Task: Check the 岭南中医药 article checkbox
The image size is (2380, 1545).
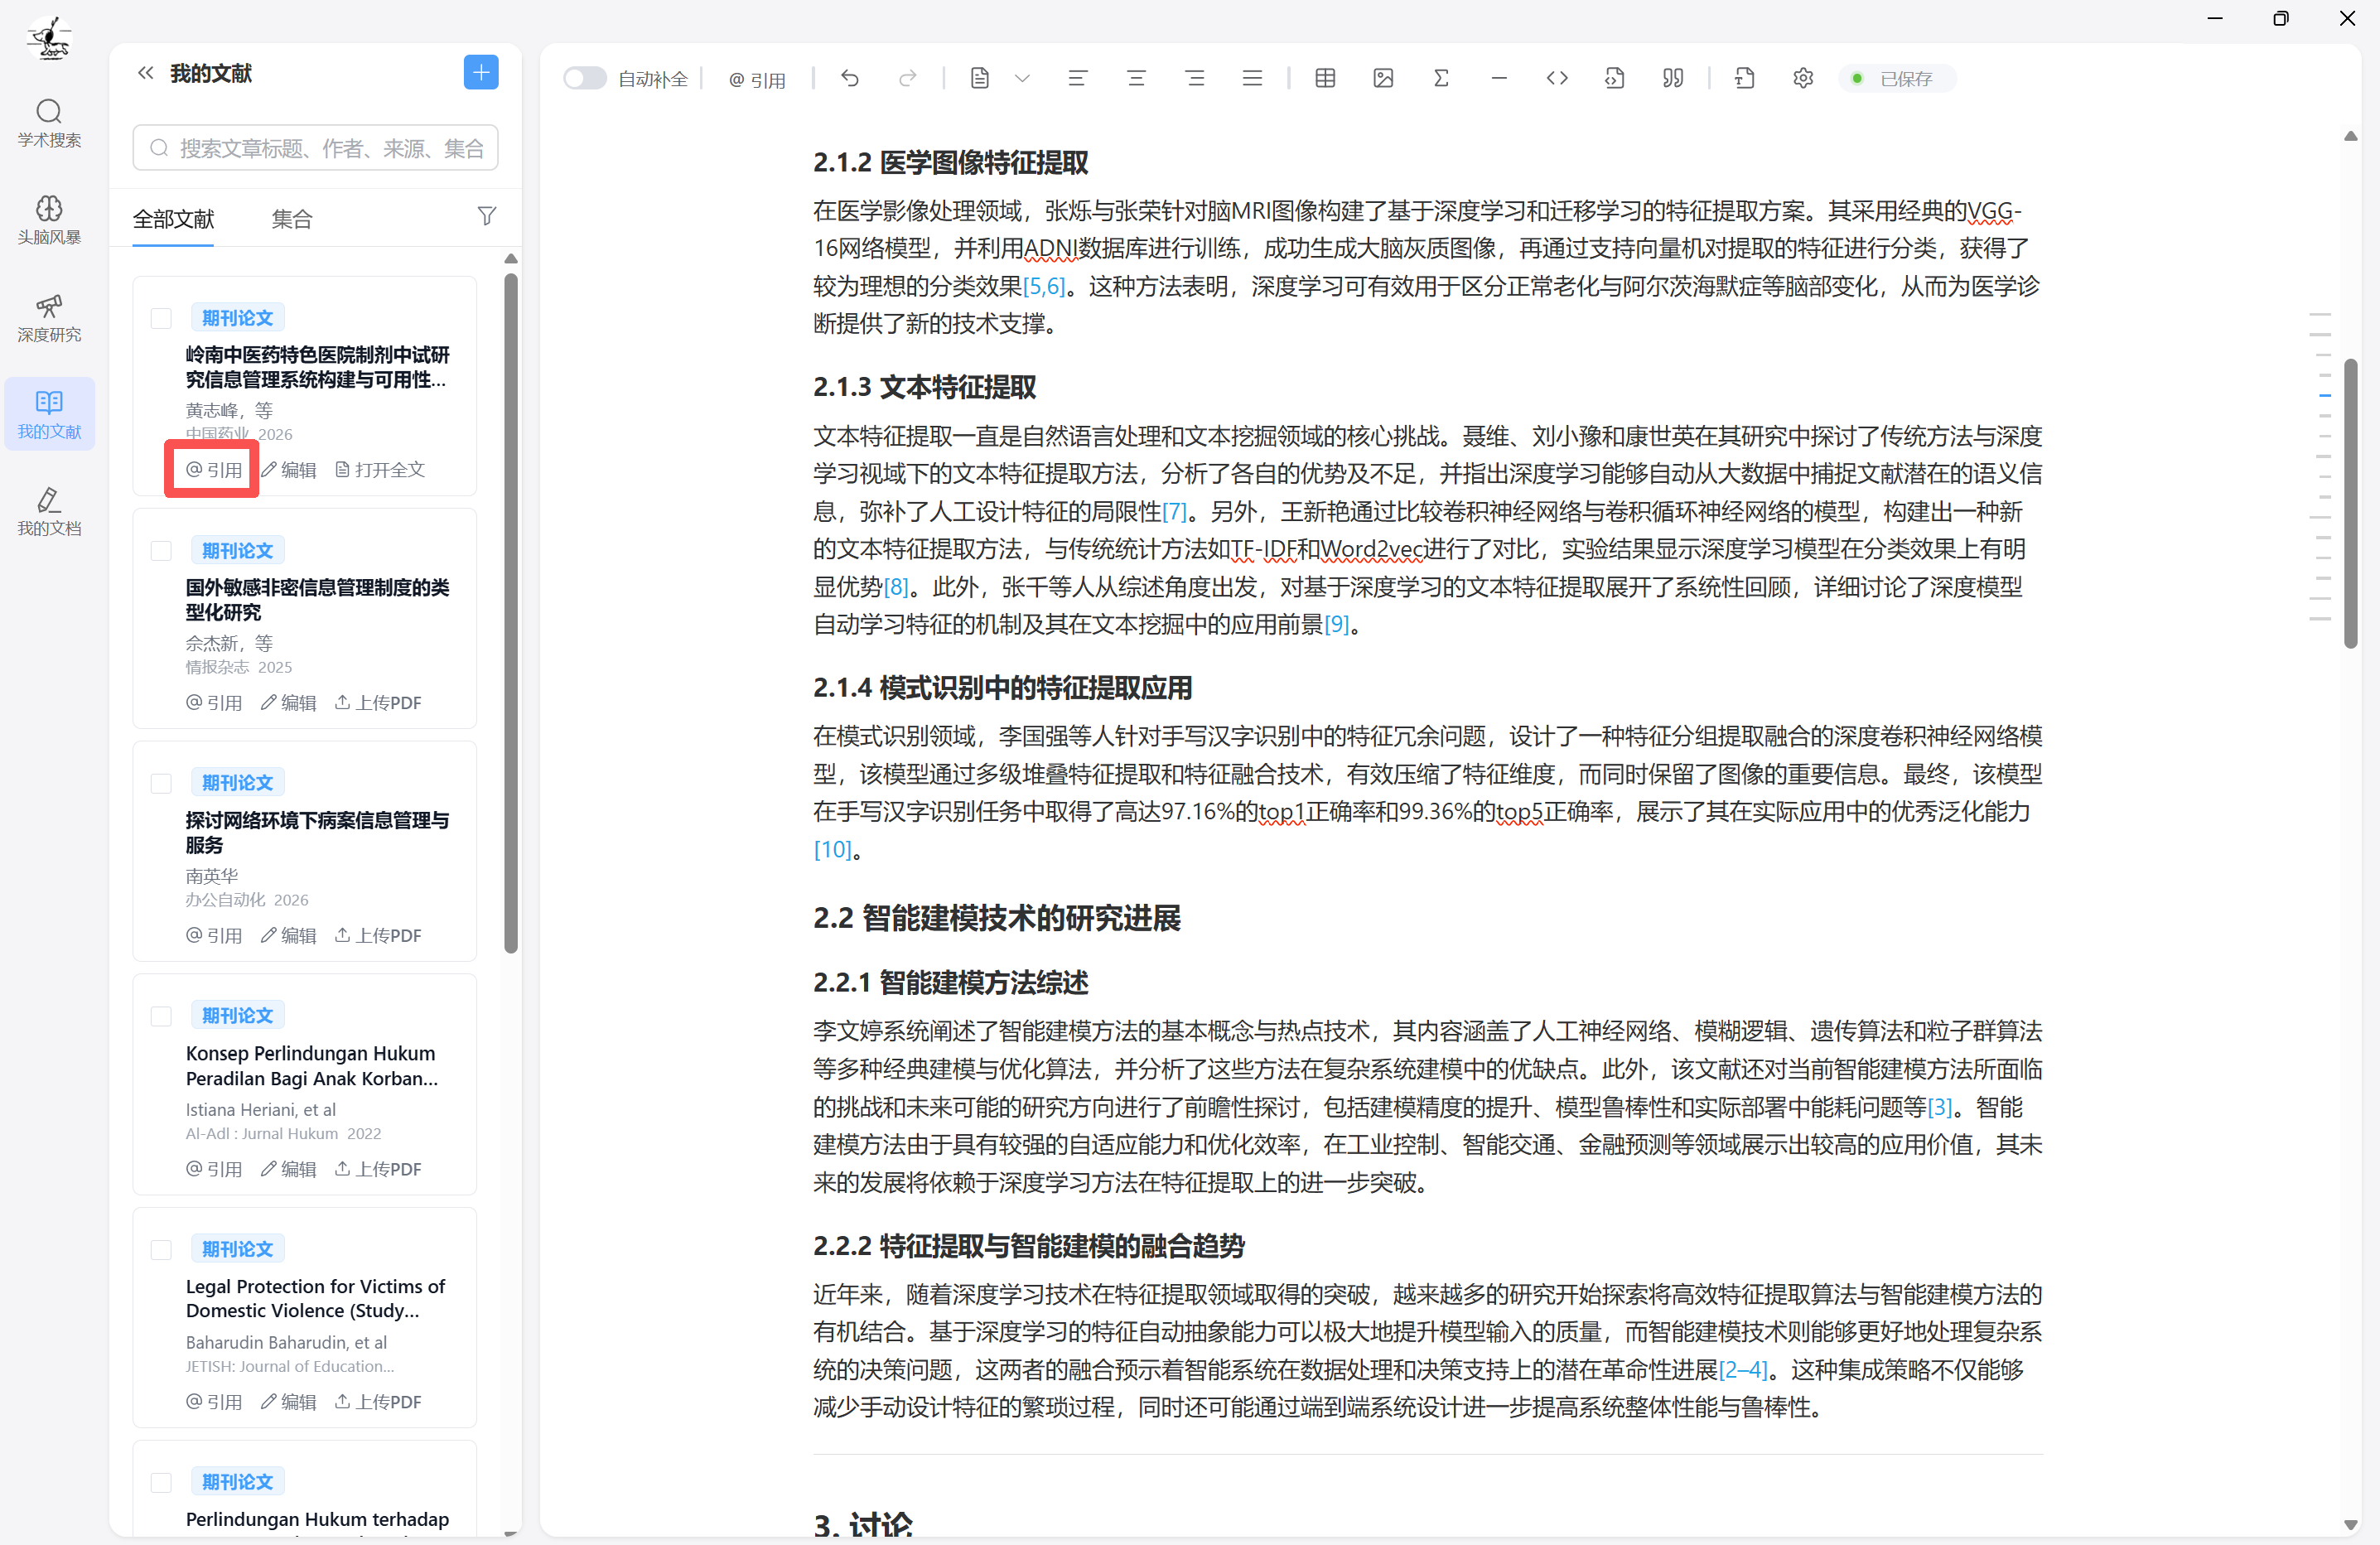Action: pyautogui.click(x=161, y=318)
